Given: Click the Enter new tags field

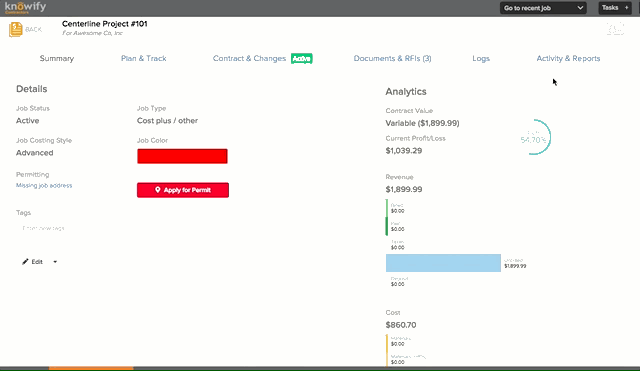Looking at the screenshot, I should (x=43, y=228).
